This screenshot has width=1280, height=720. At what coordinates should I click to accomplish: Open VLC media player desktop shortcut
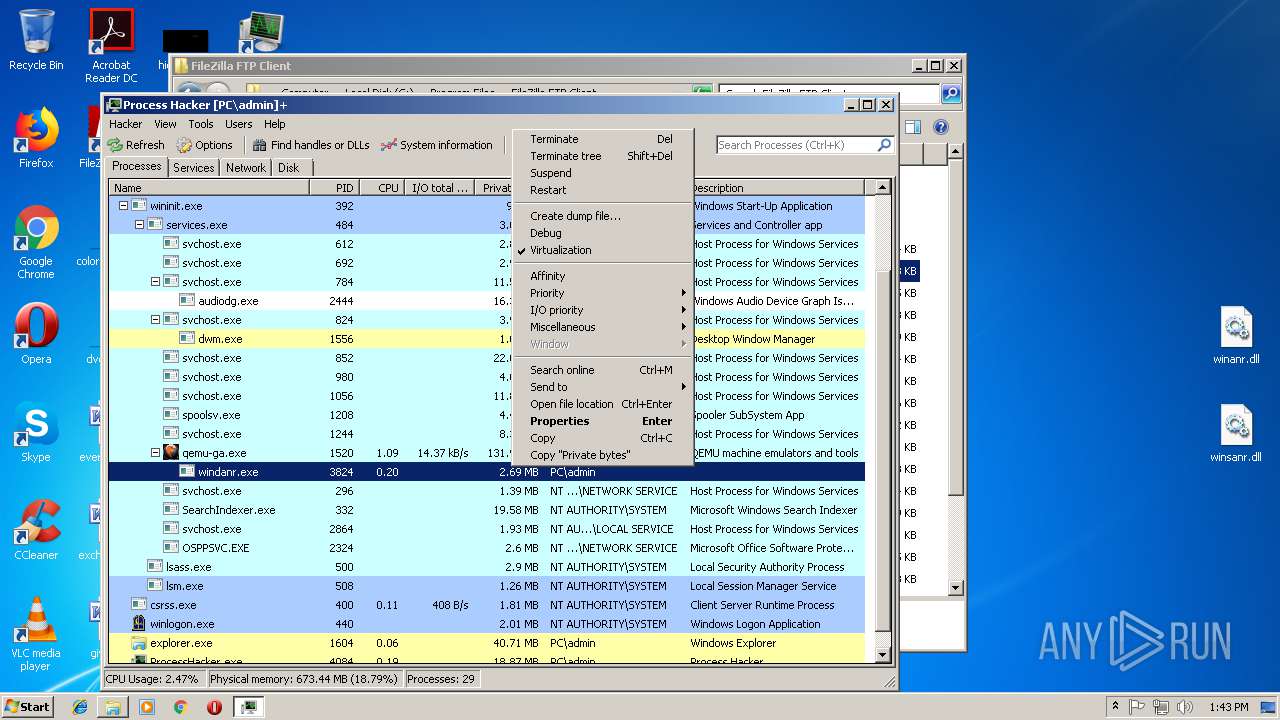[x=36, y=634]
